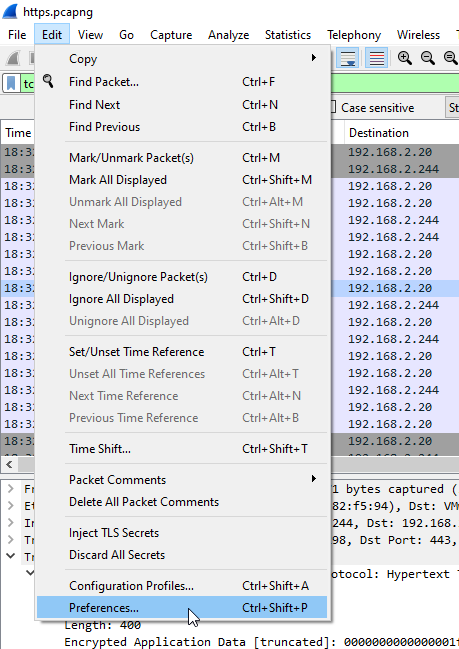This screenshot has width=459, height=649.
Task: Toggle the auto-scroll live capture toolbar icon
Action: [x=347, y=58]
